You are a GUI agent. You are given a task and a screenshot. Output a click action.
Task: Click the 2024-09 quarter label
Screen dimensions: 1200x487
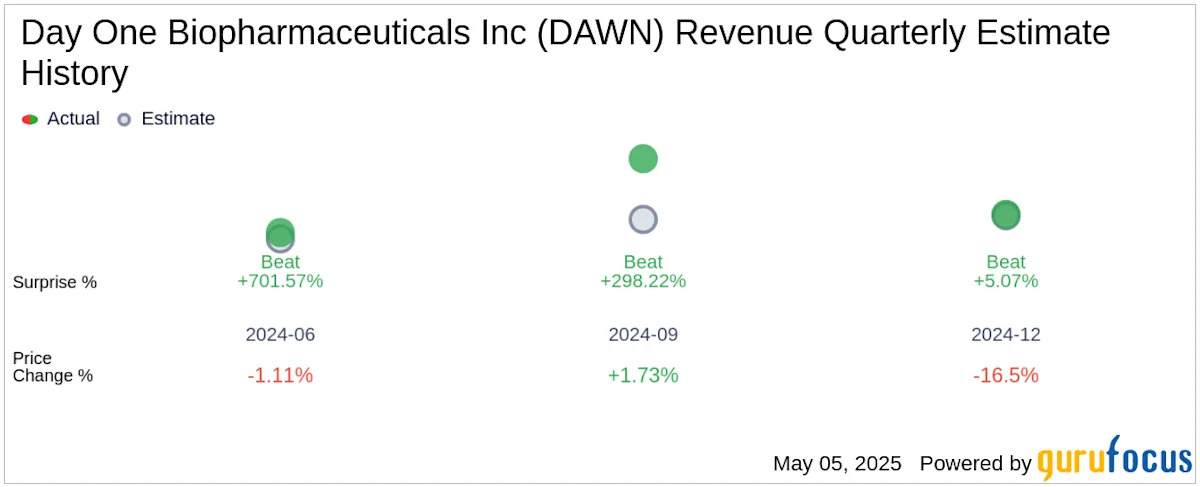[x=643, y=335]
